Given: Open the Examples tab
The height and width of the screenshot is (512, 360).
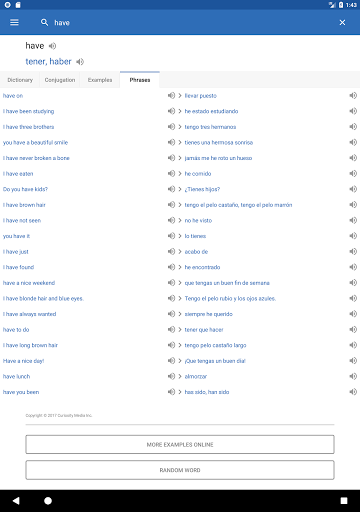Looking at the screenshot, I should (x=100, y=80).
